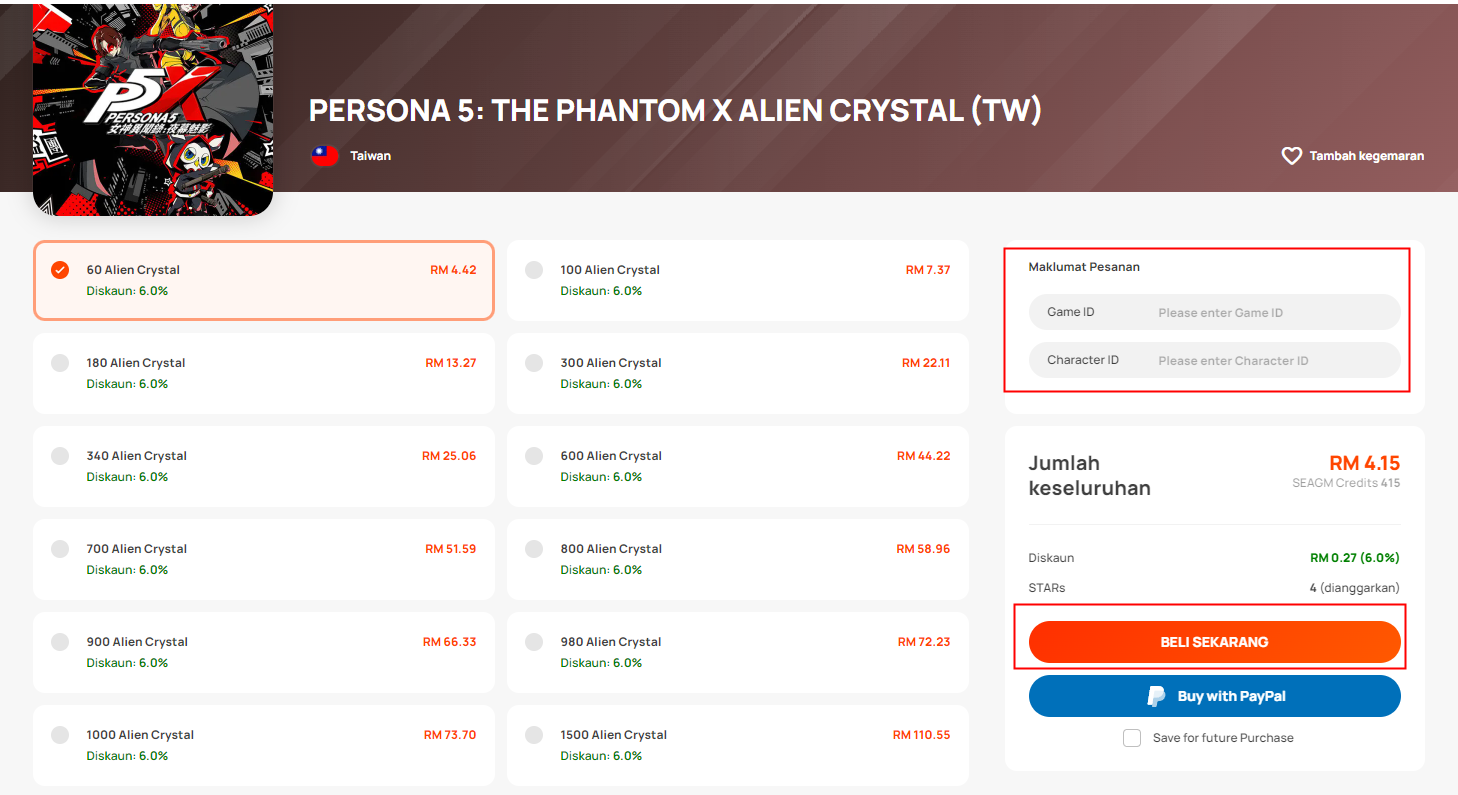Select the 700 Alien Crystal radio button

60,549
